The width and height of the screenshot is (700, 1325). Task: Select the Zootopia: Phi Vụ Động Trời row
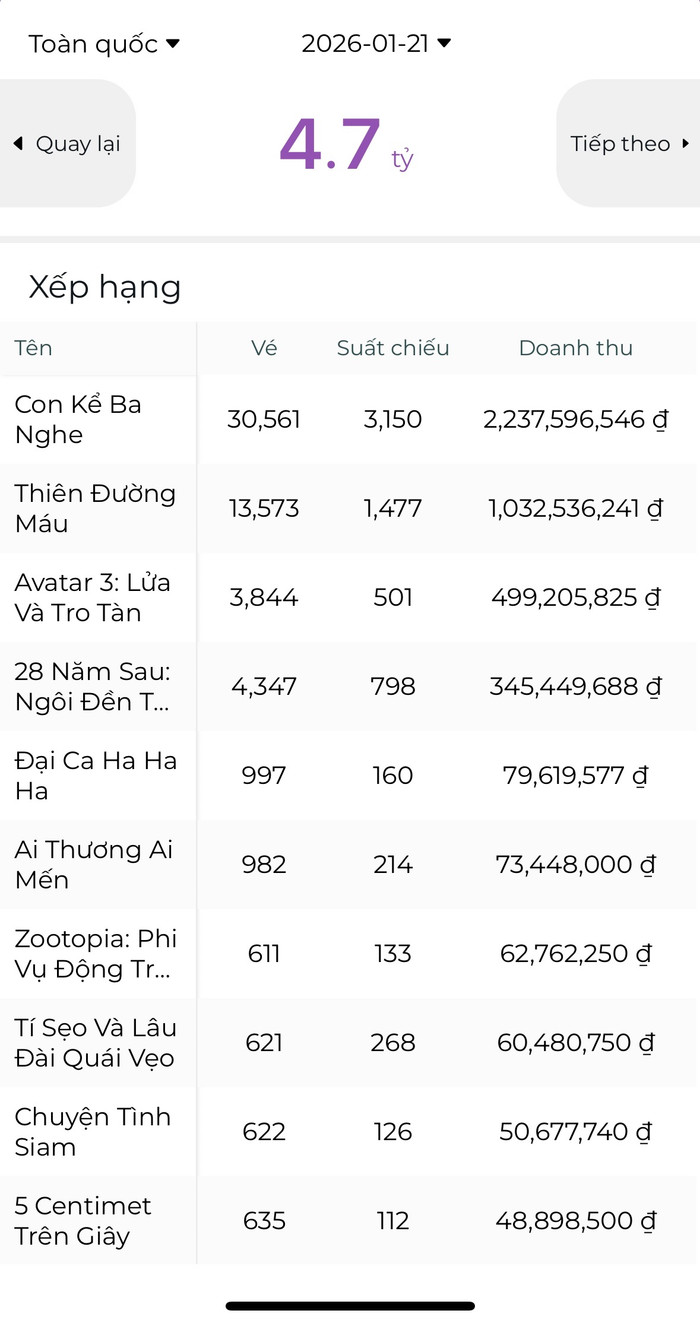(95, 953)
